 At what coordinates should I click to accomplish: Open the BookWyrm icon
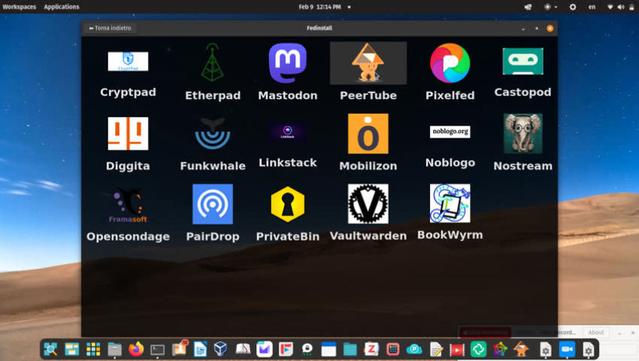pos(450,203)
